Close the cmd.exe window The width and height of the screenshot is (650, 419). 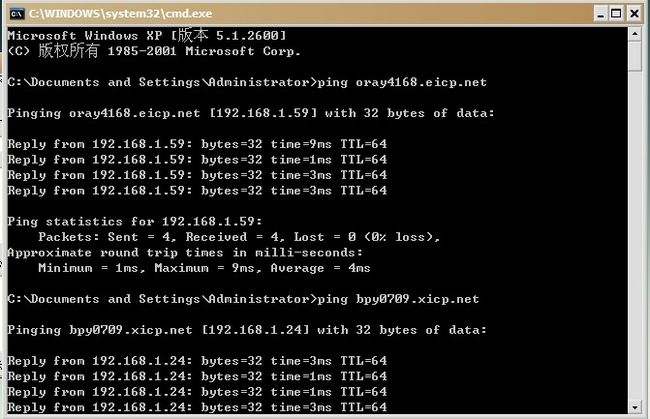(634, 14)
